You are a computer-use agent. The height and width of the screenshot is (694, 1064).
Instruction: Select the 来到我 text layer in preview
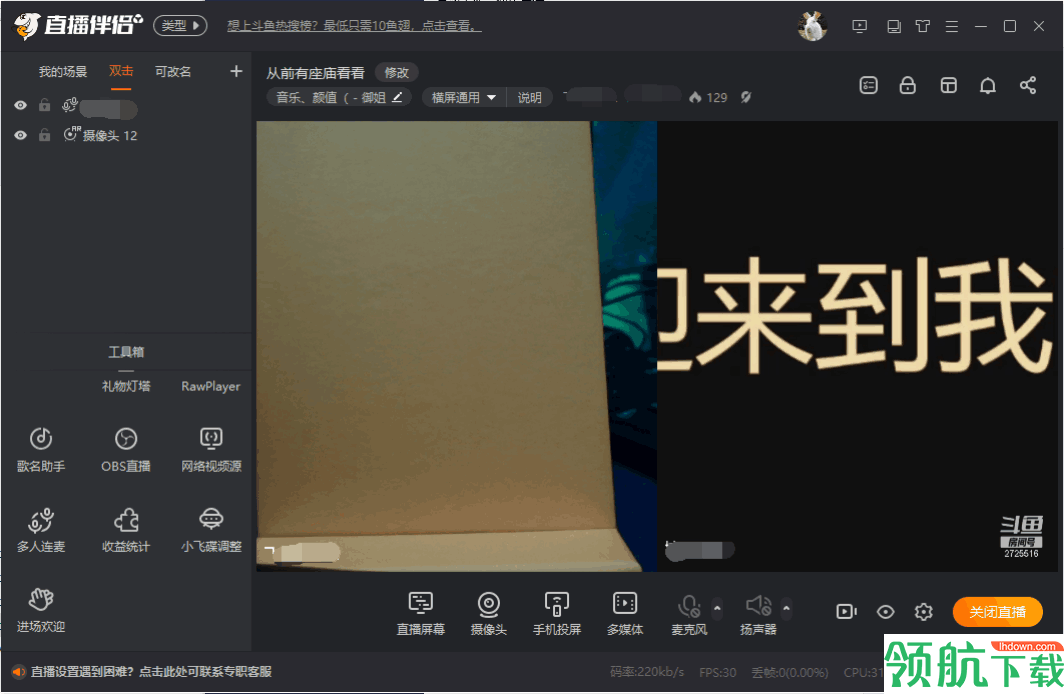(857, 315)
